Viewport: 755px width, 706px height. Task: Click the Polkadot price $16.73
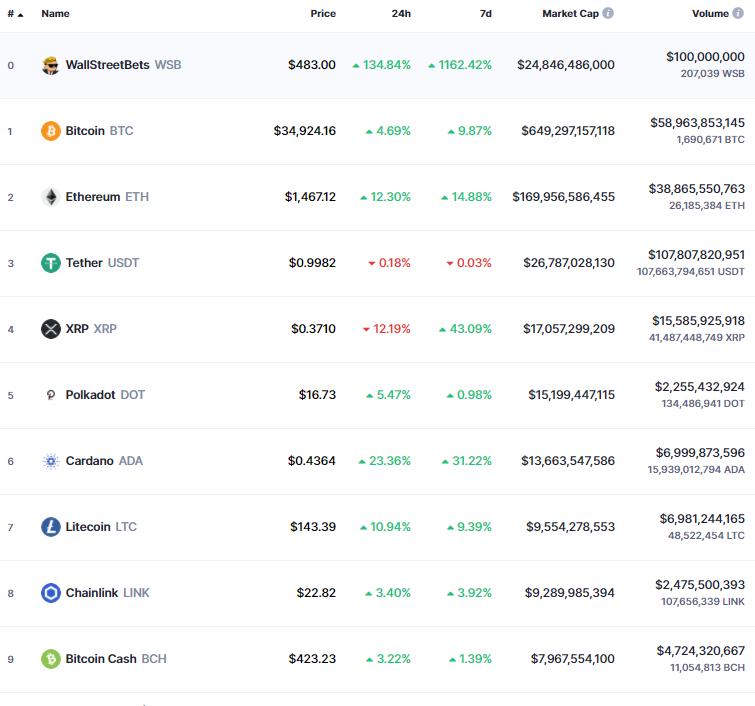[317, 394]
